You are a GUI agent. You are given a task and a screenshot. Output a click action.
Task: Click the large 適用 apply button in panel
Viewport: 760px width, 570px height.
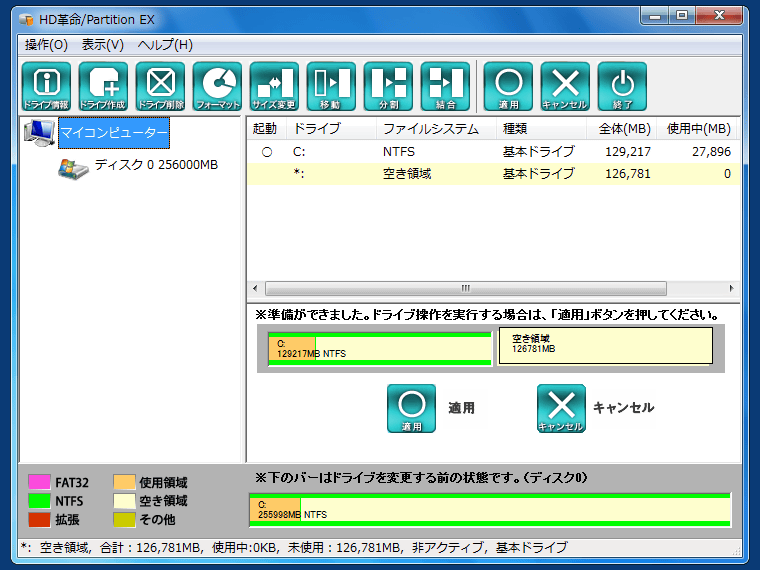point(412,408)
